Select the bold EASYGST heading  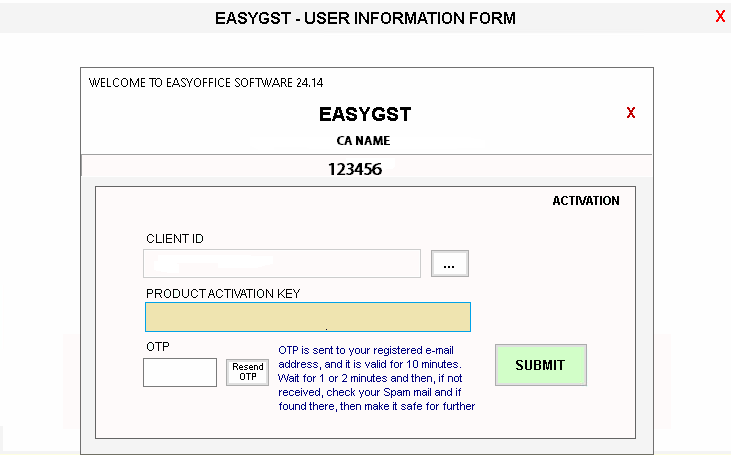click(x=365, y=114)
